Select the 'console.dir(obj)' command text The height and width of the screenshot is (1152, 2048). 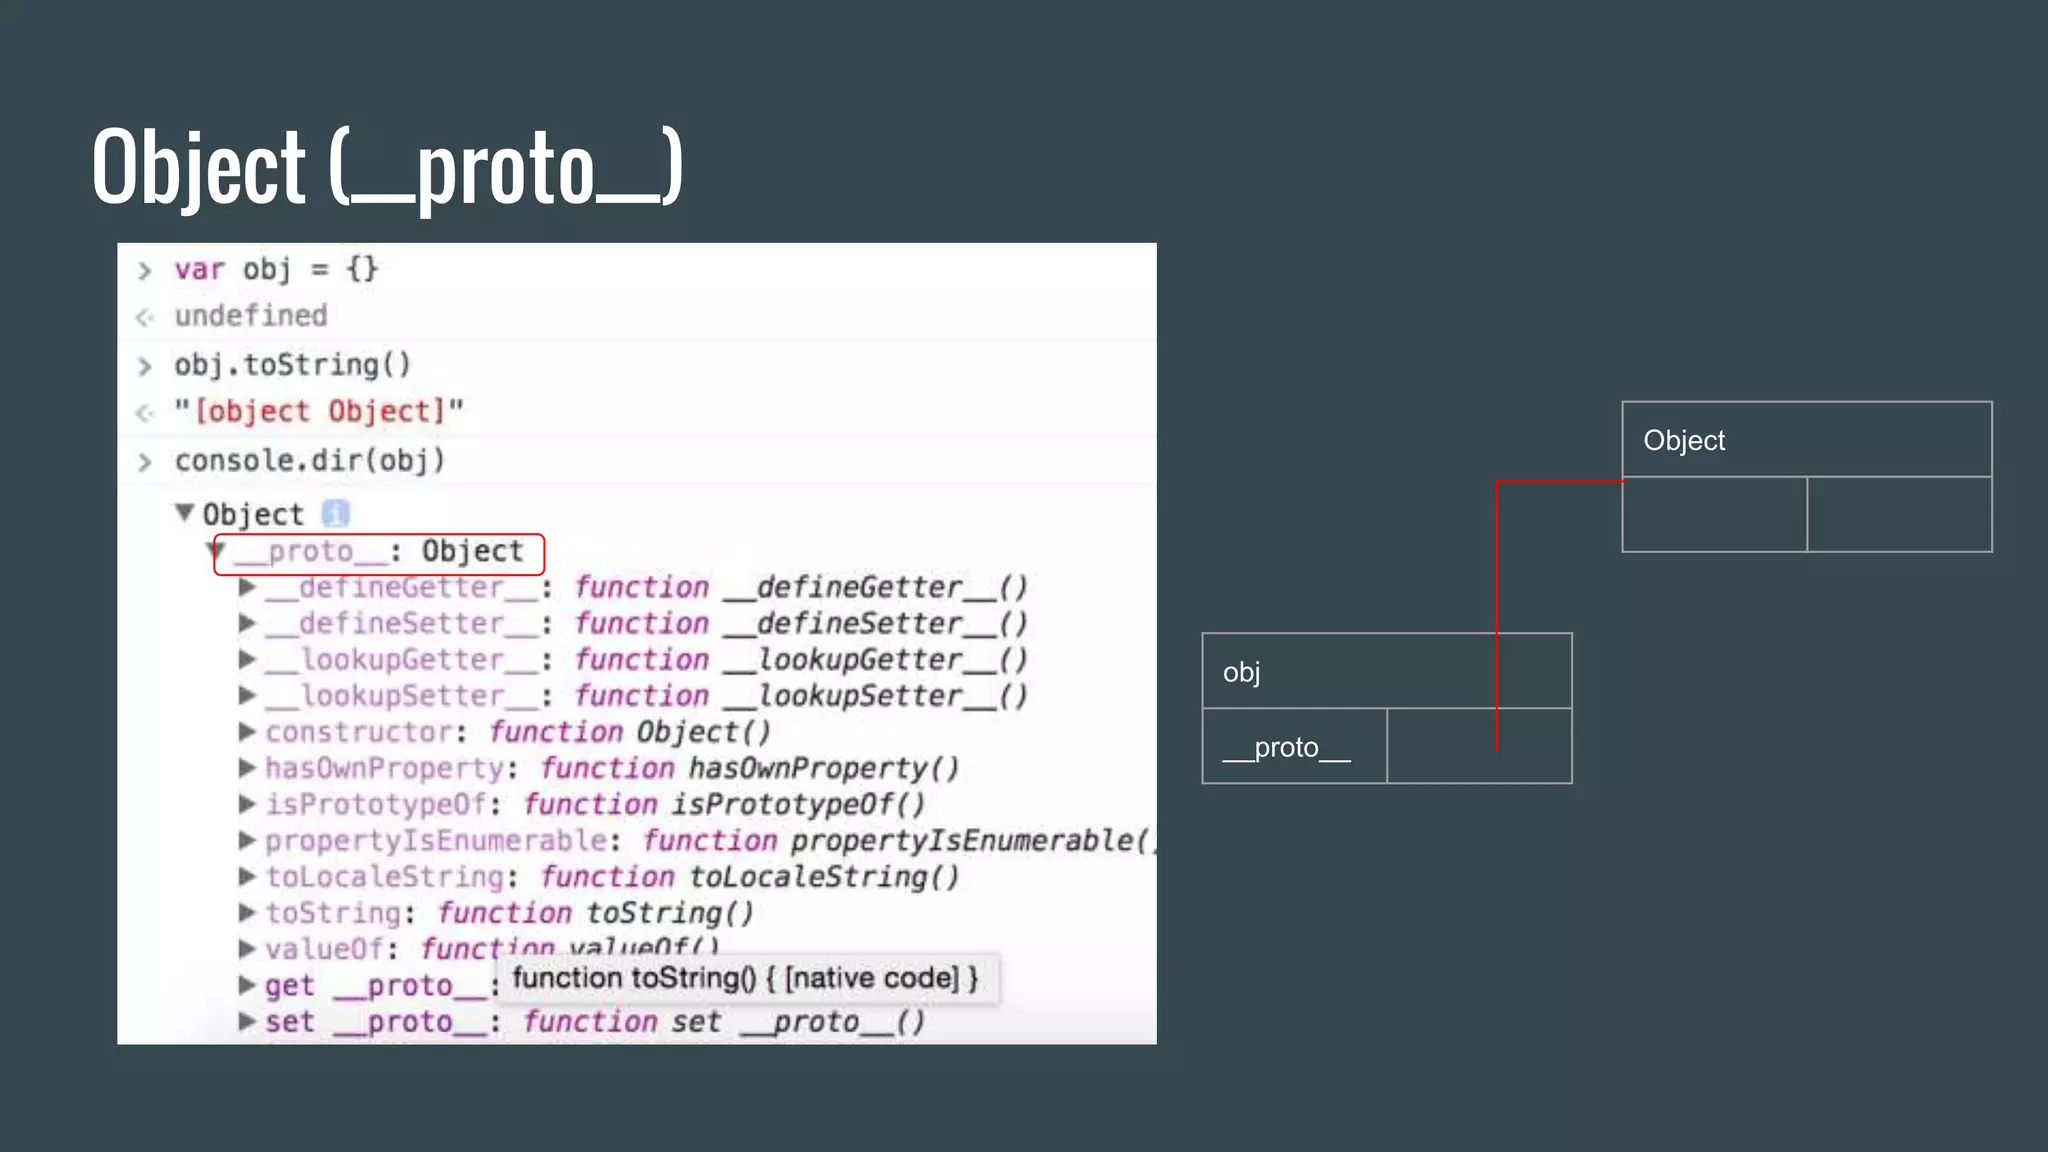click(x=310, y=460)
